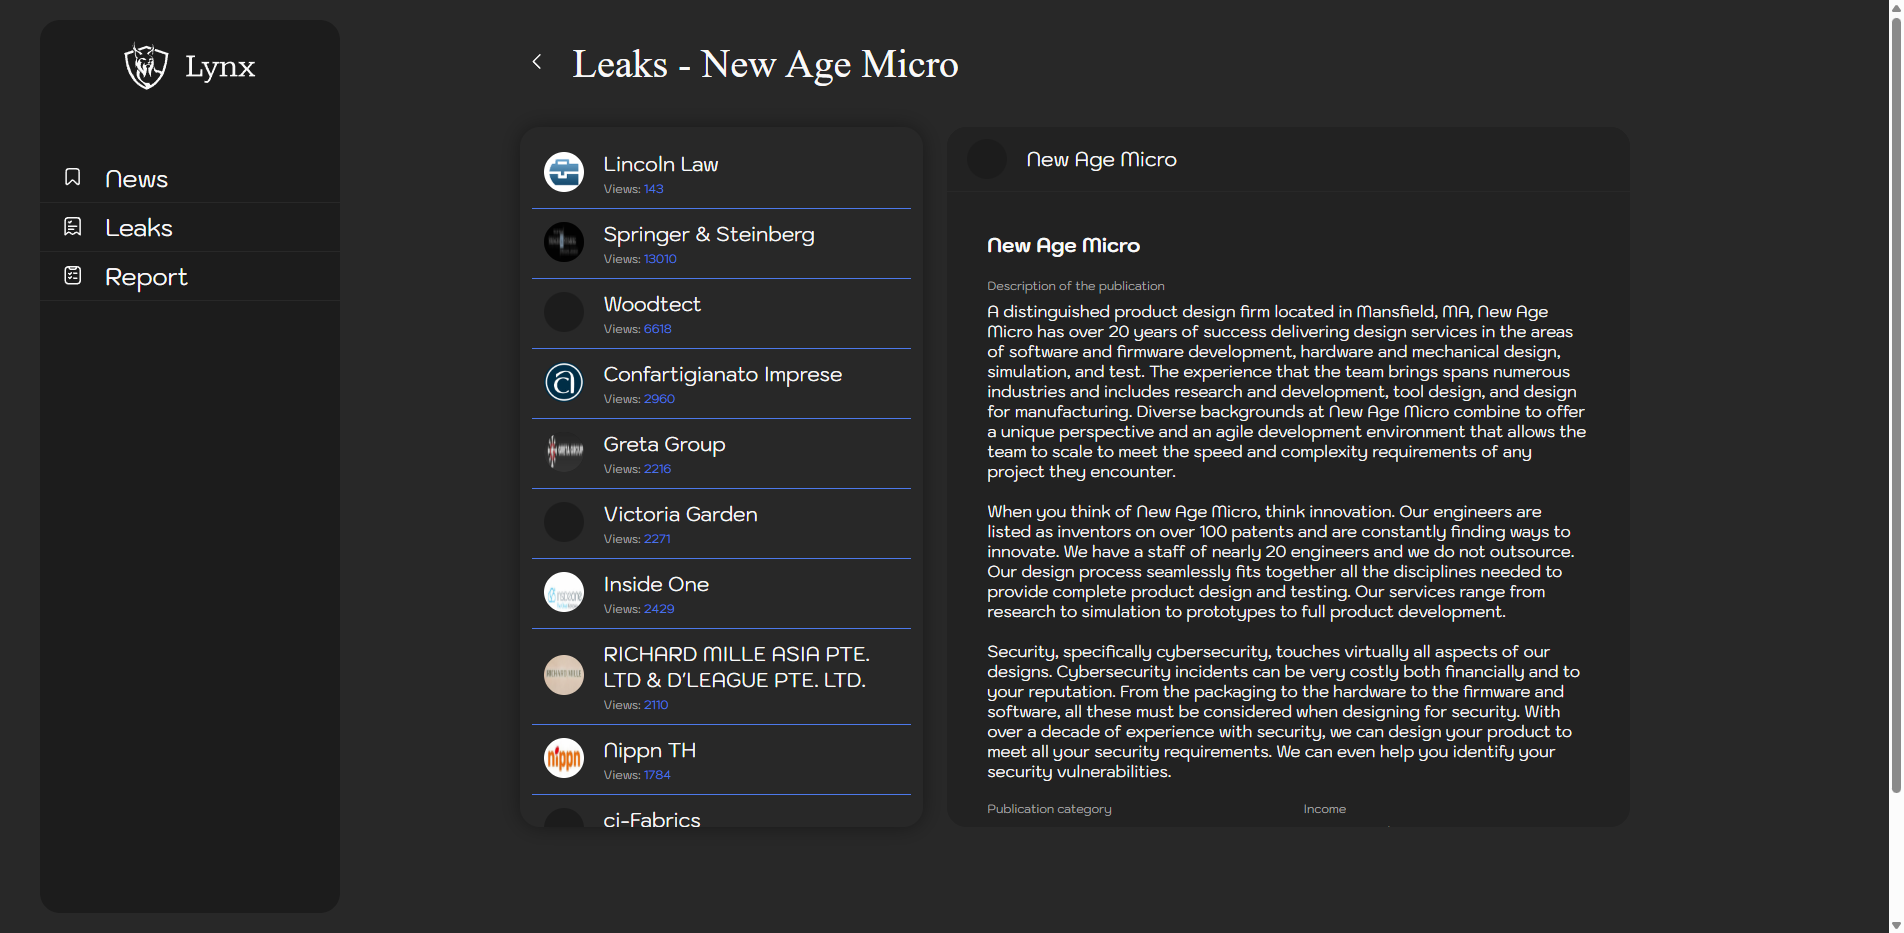Click the Lynx shield logo icon
Screen dimensions: 1904x933
pyautogui.click(x=146, y=67)
